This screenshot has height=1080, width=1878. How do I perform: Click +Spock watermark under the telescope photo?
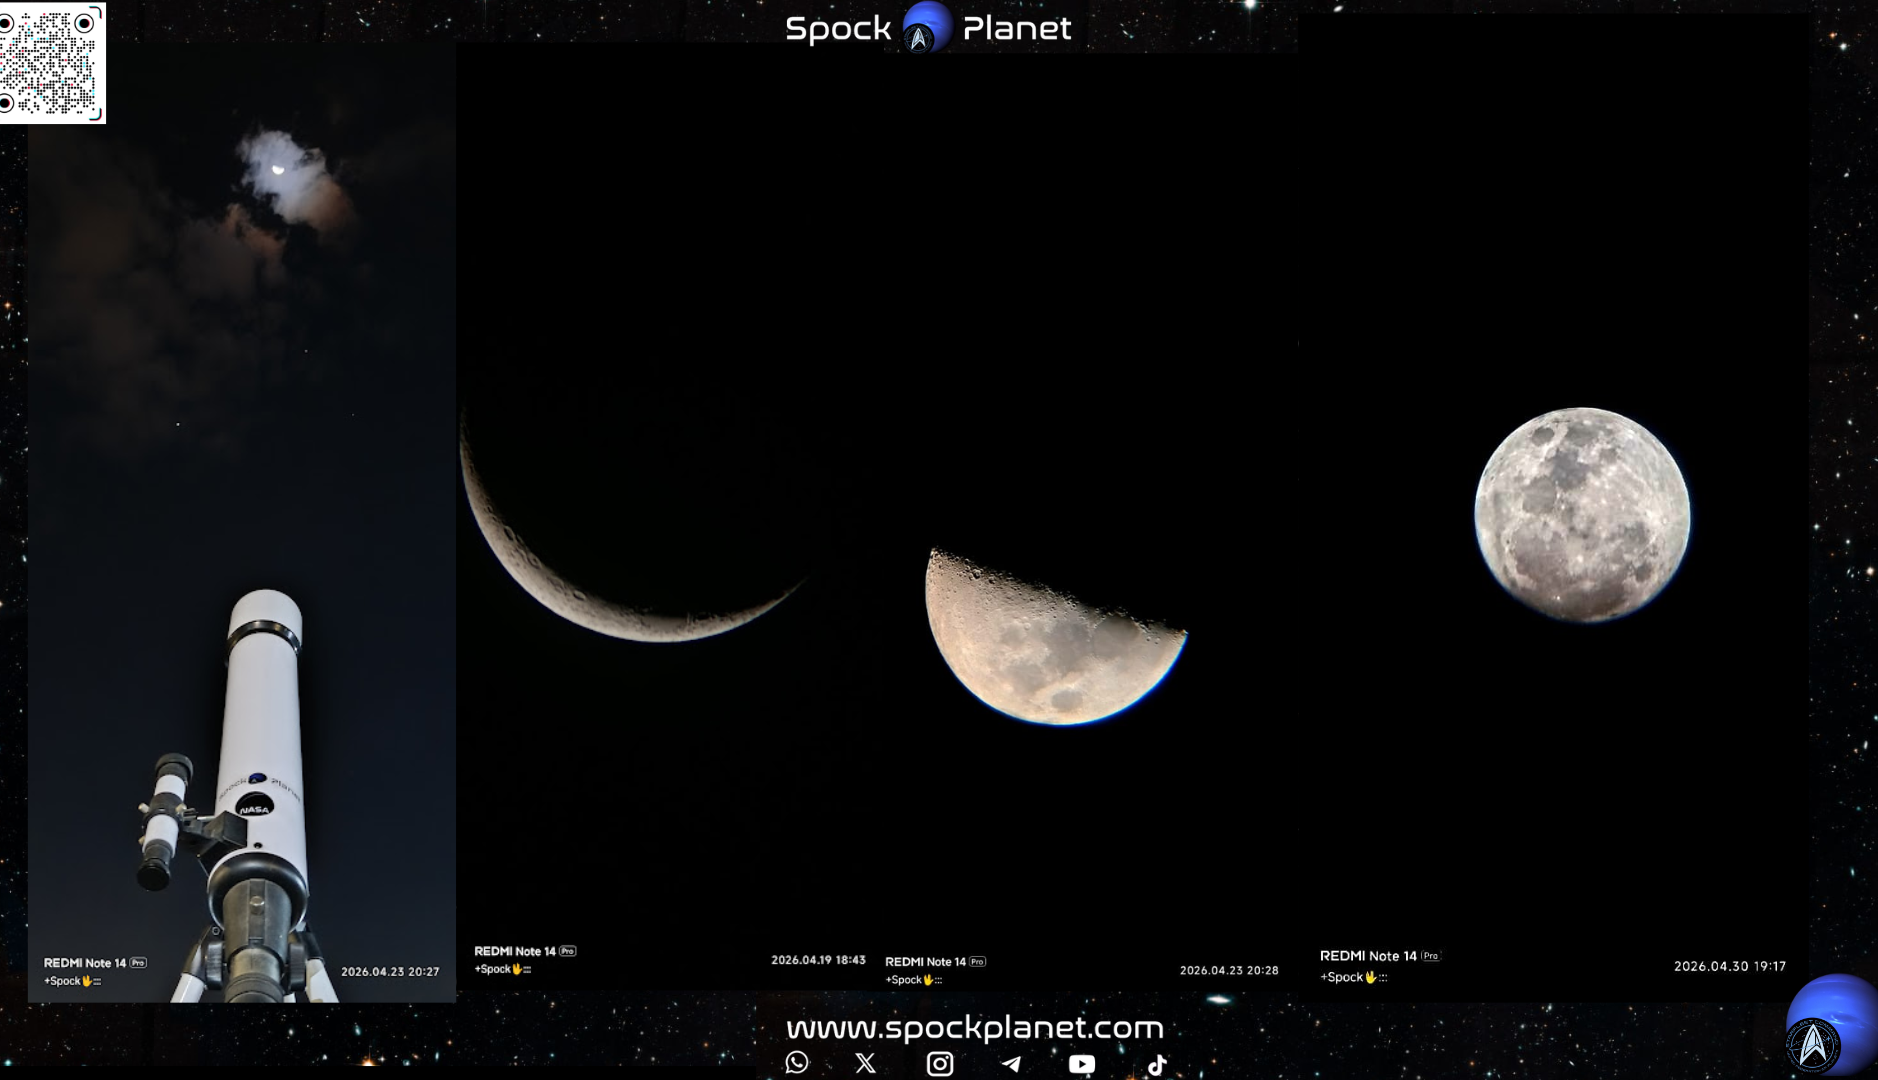click(72, 981)
